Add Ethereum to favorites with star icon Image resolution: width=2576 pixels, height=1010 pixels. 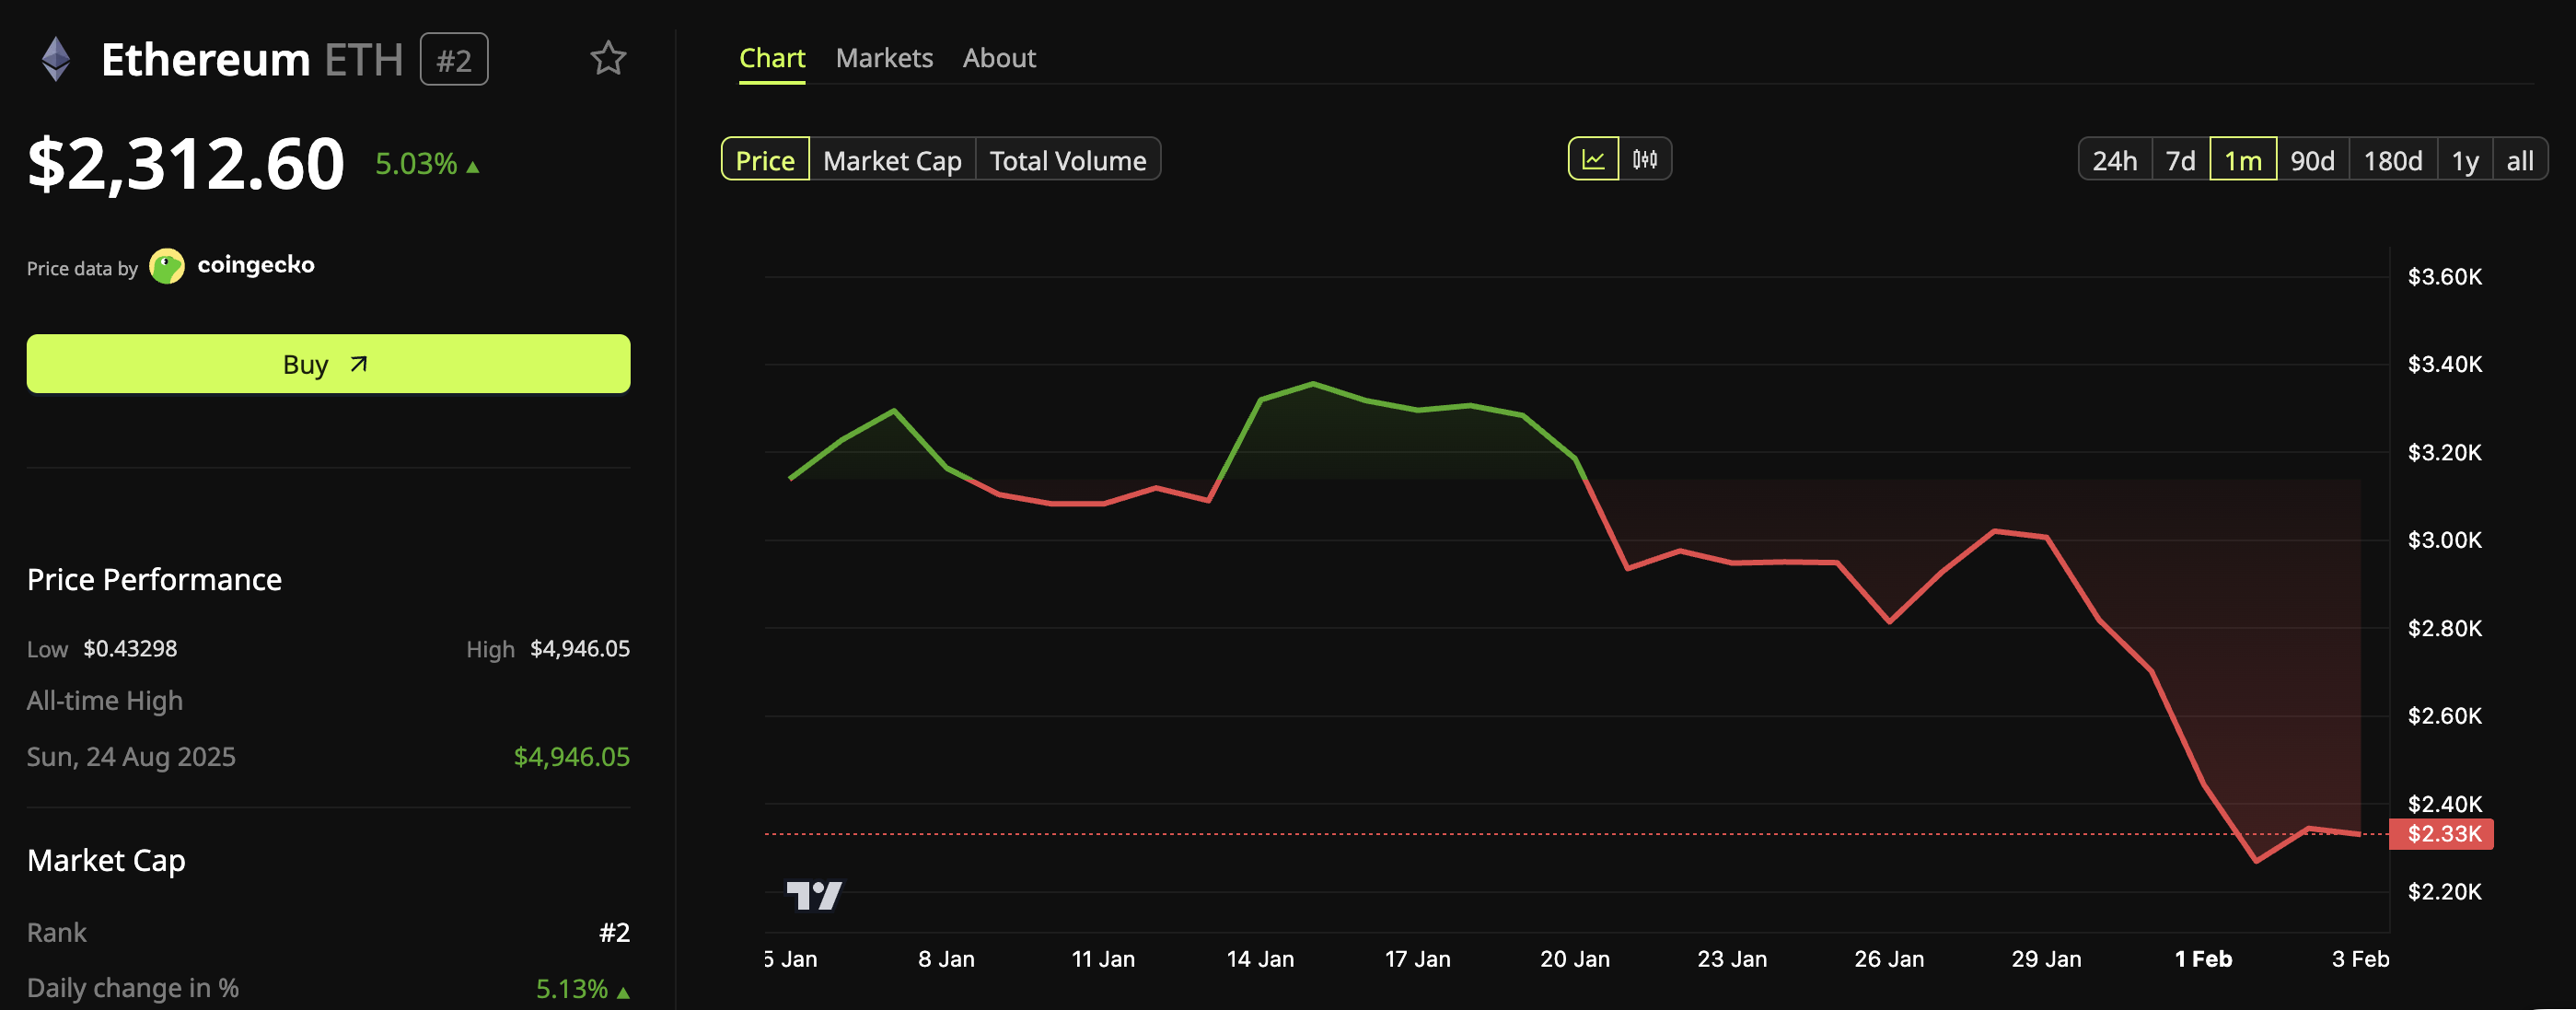click(x=607, y=58)
